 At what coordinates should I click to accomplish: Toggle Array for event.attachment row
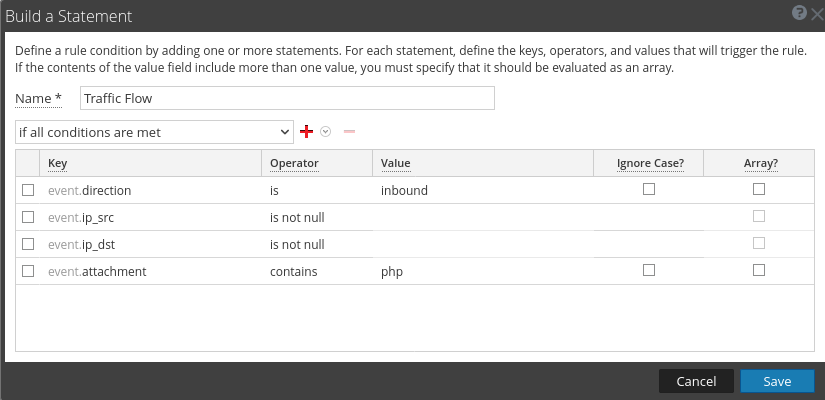759,270
